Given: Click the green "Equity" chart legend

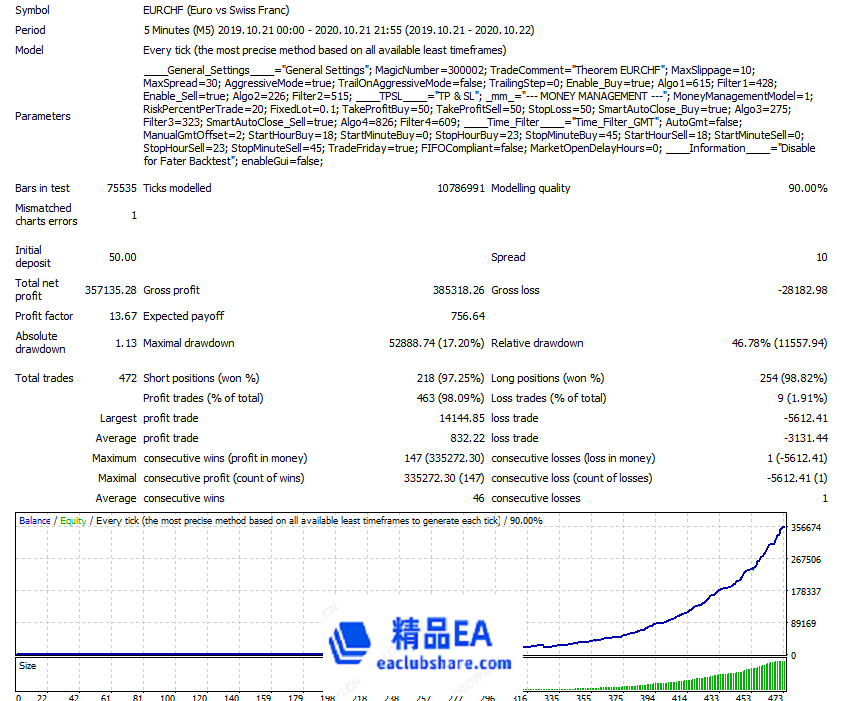Looking at the screenshot, I should pyautogui.click(x=73, y=521).
